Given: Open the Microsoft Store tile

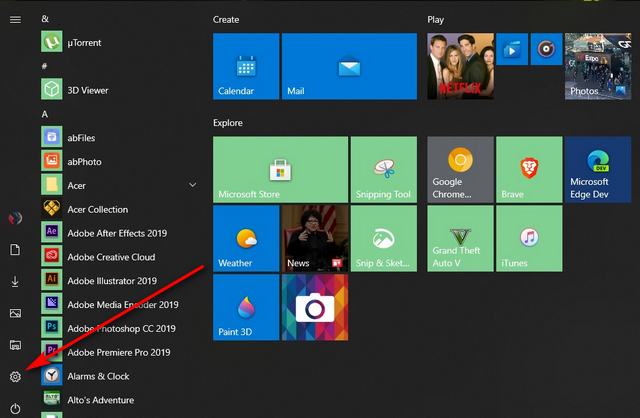Looking at the screenshot, I should [280, 169].
